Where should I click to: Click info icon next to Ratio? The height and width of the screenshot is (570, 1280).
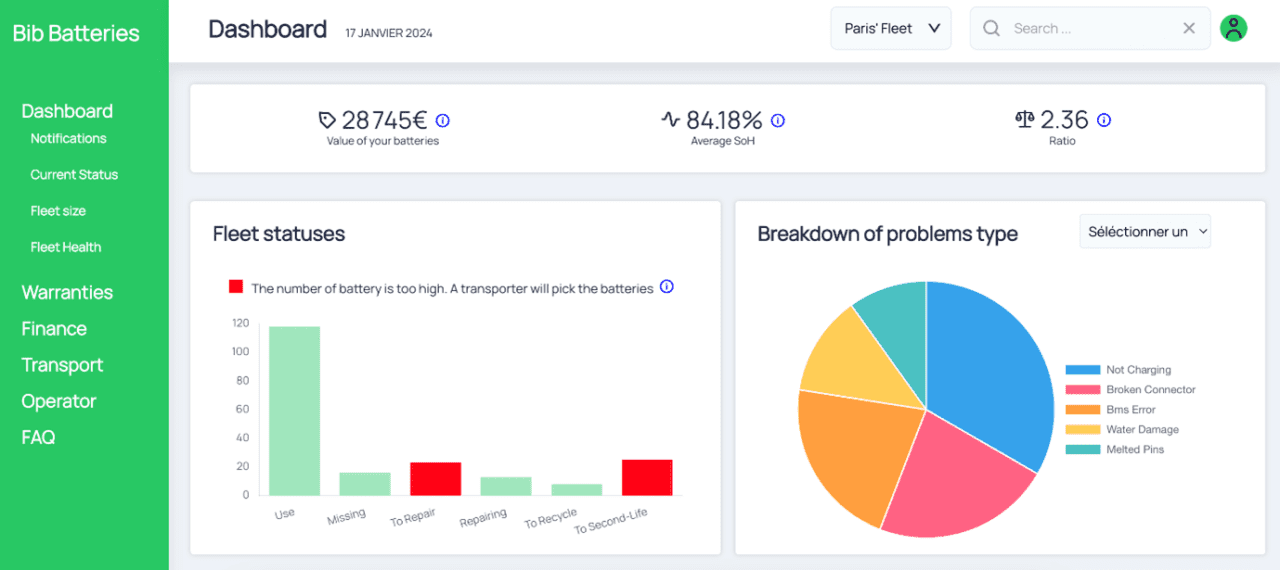1104,121
